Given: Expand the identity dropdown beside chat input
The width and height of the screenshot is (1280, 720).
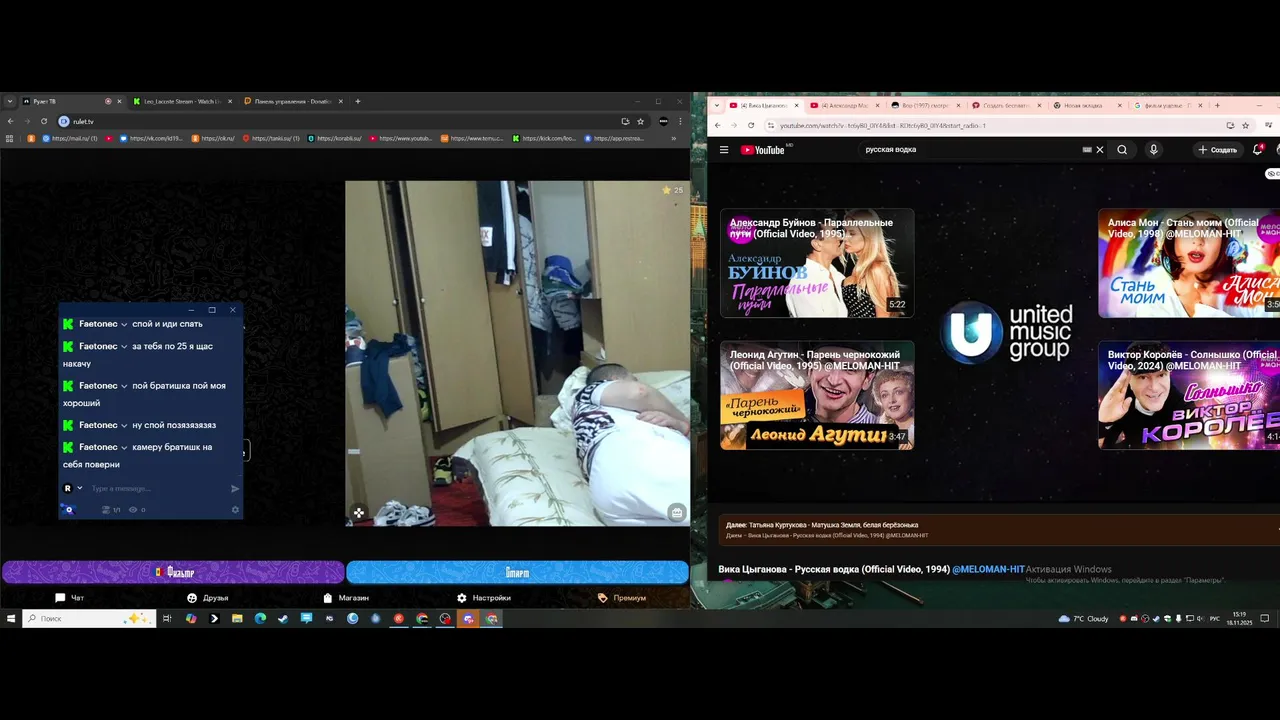Looking at the screenshot, I should point(80,489).
